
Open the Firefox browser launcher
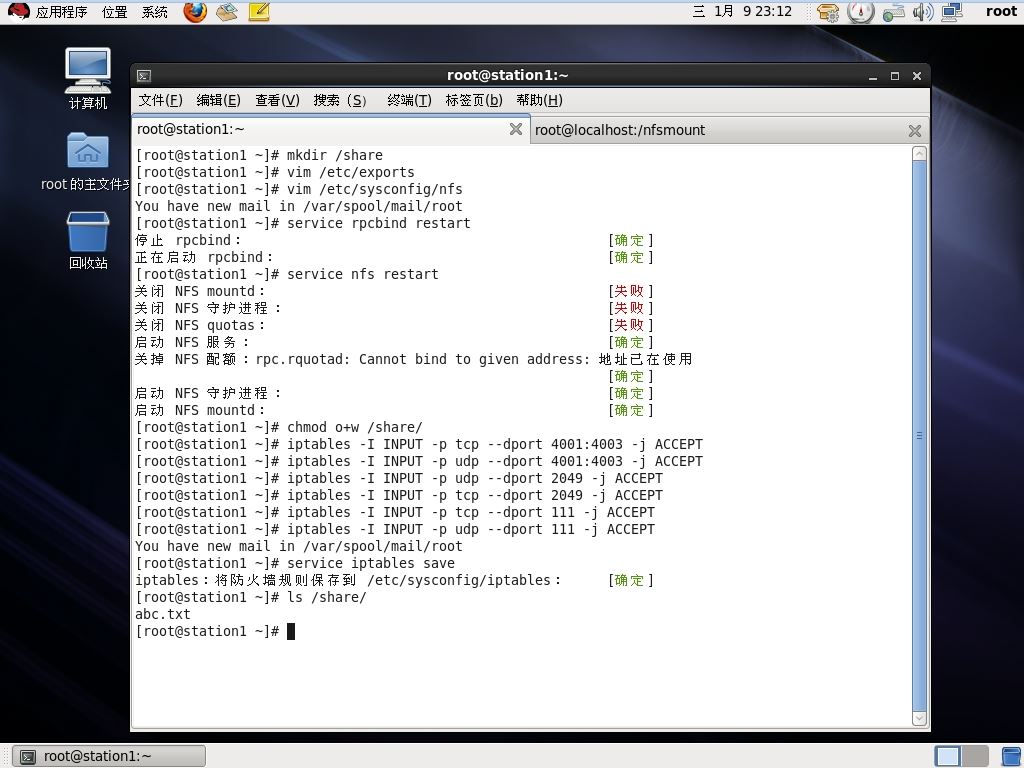click(x=195, y=12)
